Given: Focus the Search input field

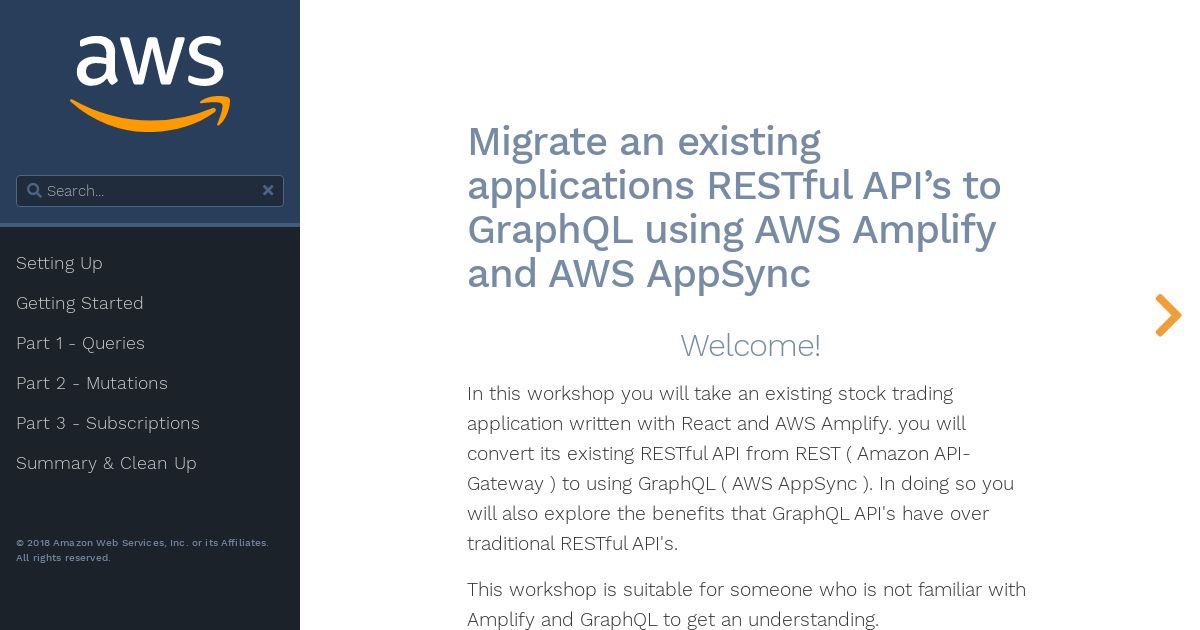Looking at the screenshot, I should (x=150, y=191).
